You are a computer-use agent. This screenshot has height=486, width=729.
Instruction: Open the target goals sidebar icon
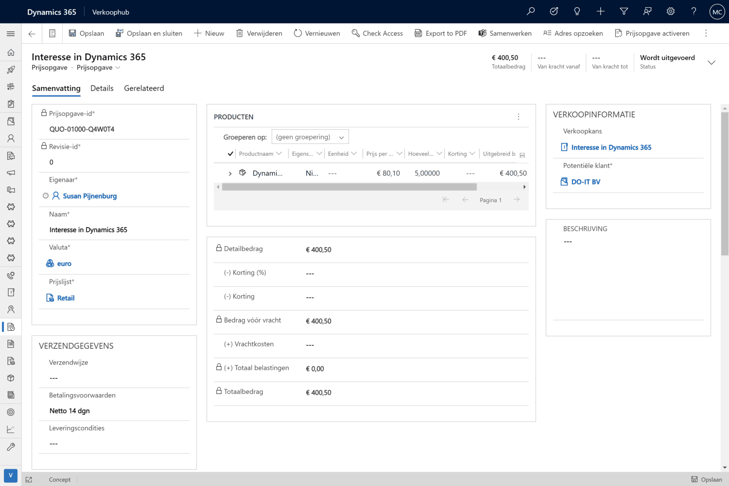pos(11,412)
